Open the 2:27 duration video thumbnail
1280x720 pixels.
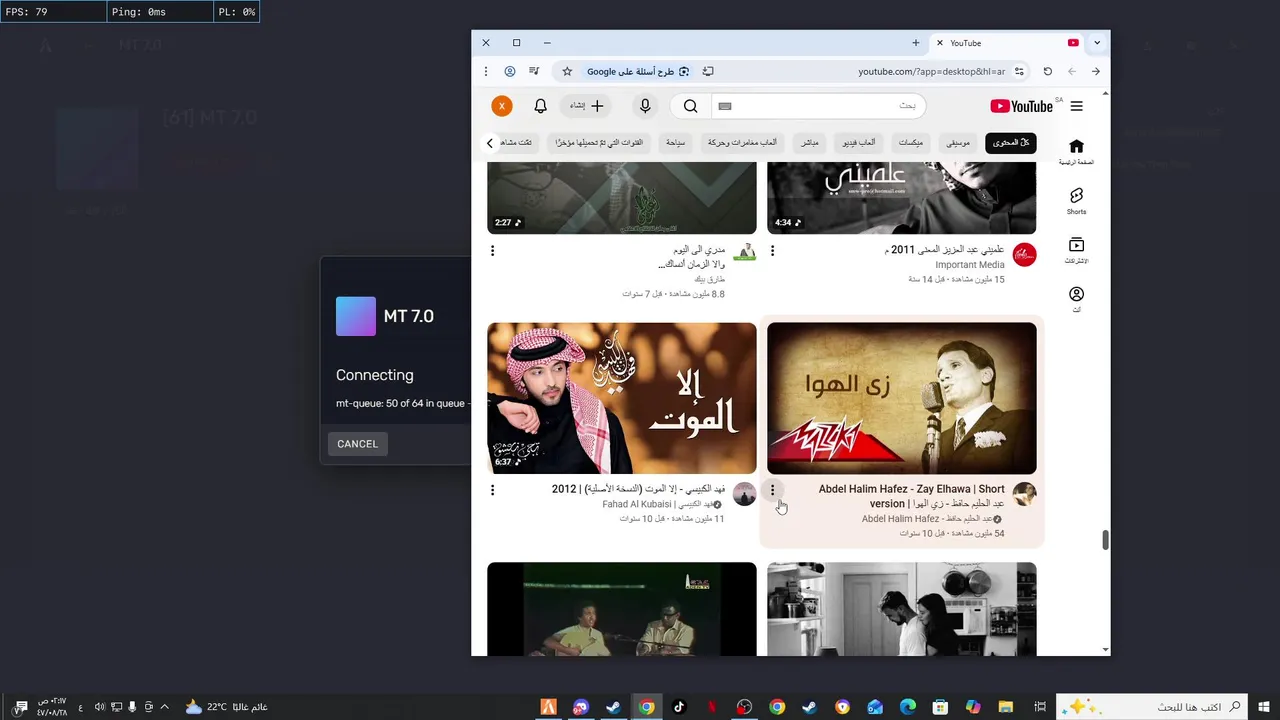pyautogui.click(x=622, y=198)
